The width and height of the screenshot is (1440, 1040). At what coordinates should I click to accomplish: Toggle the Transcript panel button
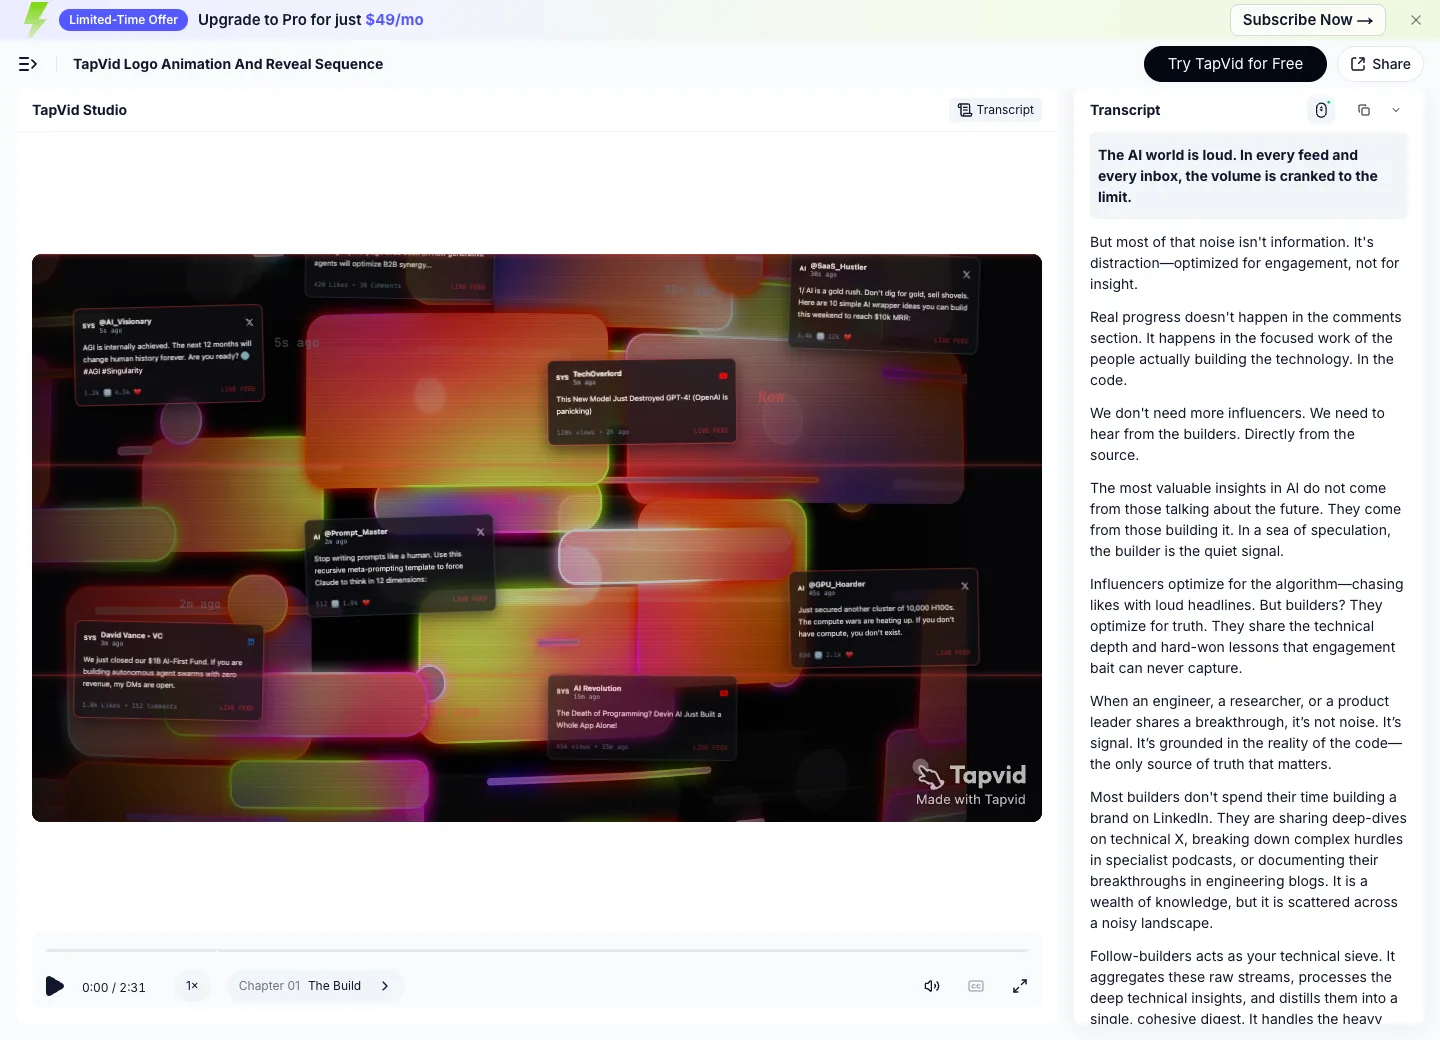point(996,110)
